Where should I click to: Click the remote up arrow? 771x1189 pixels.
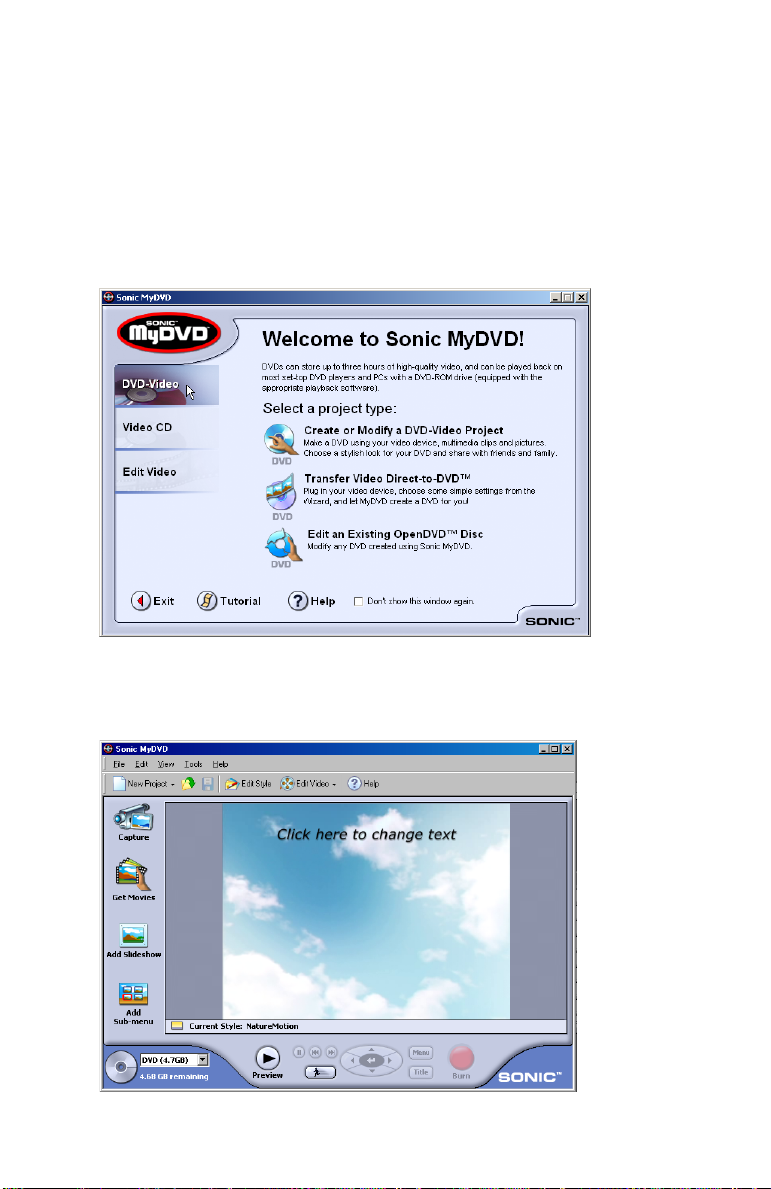tap(371, 1049)
